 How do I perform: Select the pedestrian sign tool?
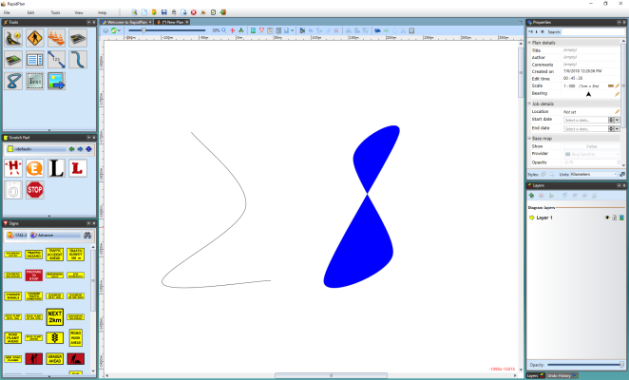pyautogui.click(x=35, y=39)
